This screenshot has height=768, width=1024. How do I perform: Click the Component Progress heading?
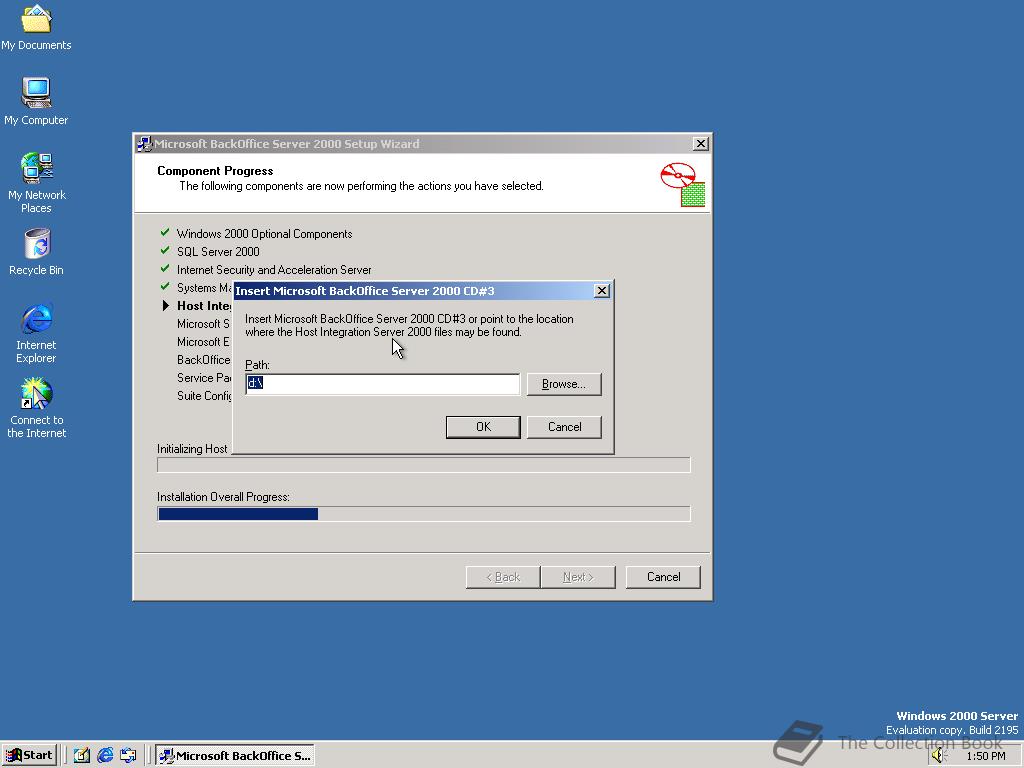pos(215,171)
